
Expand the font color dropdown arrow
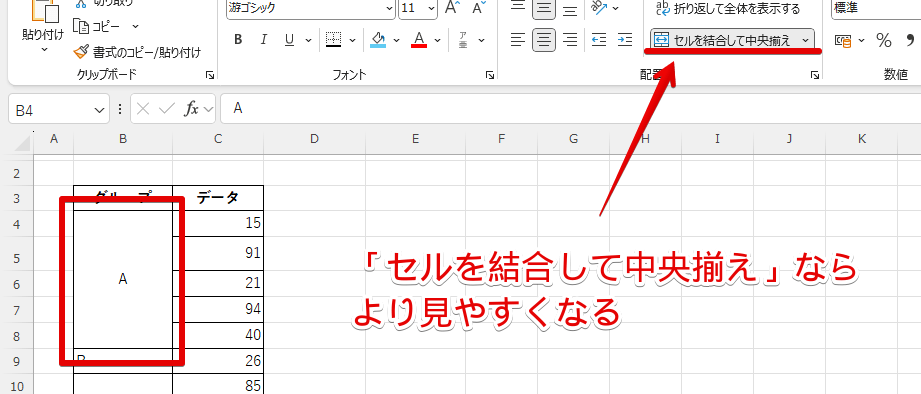click(438, 40)
